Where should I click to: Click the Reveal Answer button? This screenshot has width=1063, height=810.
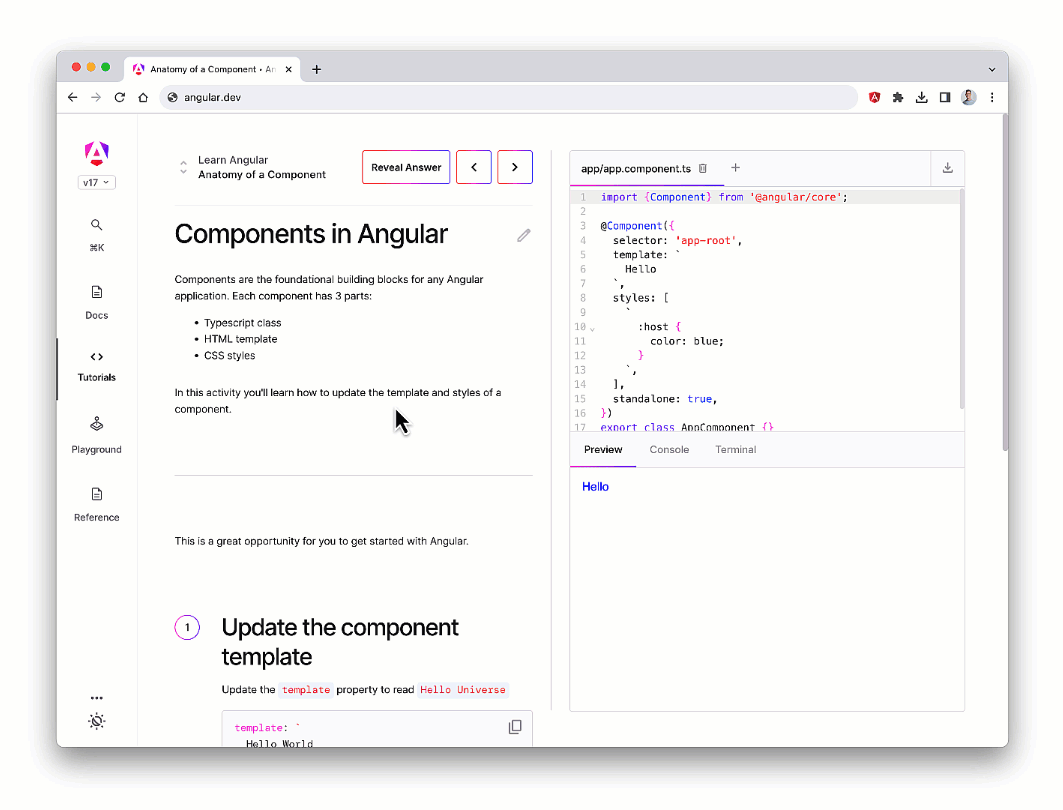click(x=405, y=167)
